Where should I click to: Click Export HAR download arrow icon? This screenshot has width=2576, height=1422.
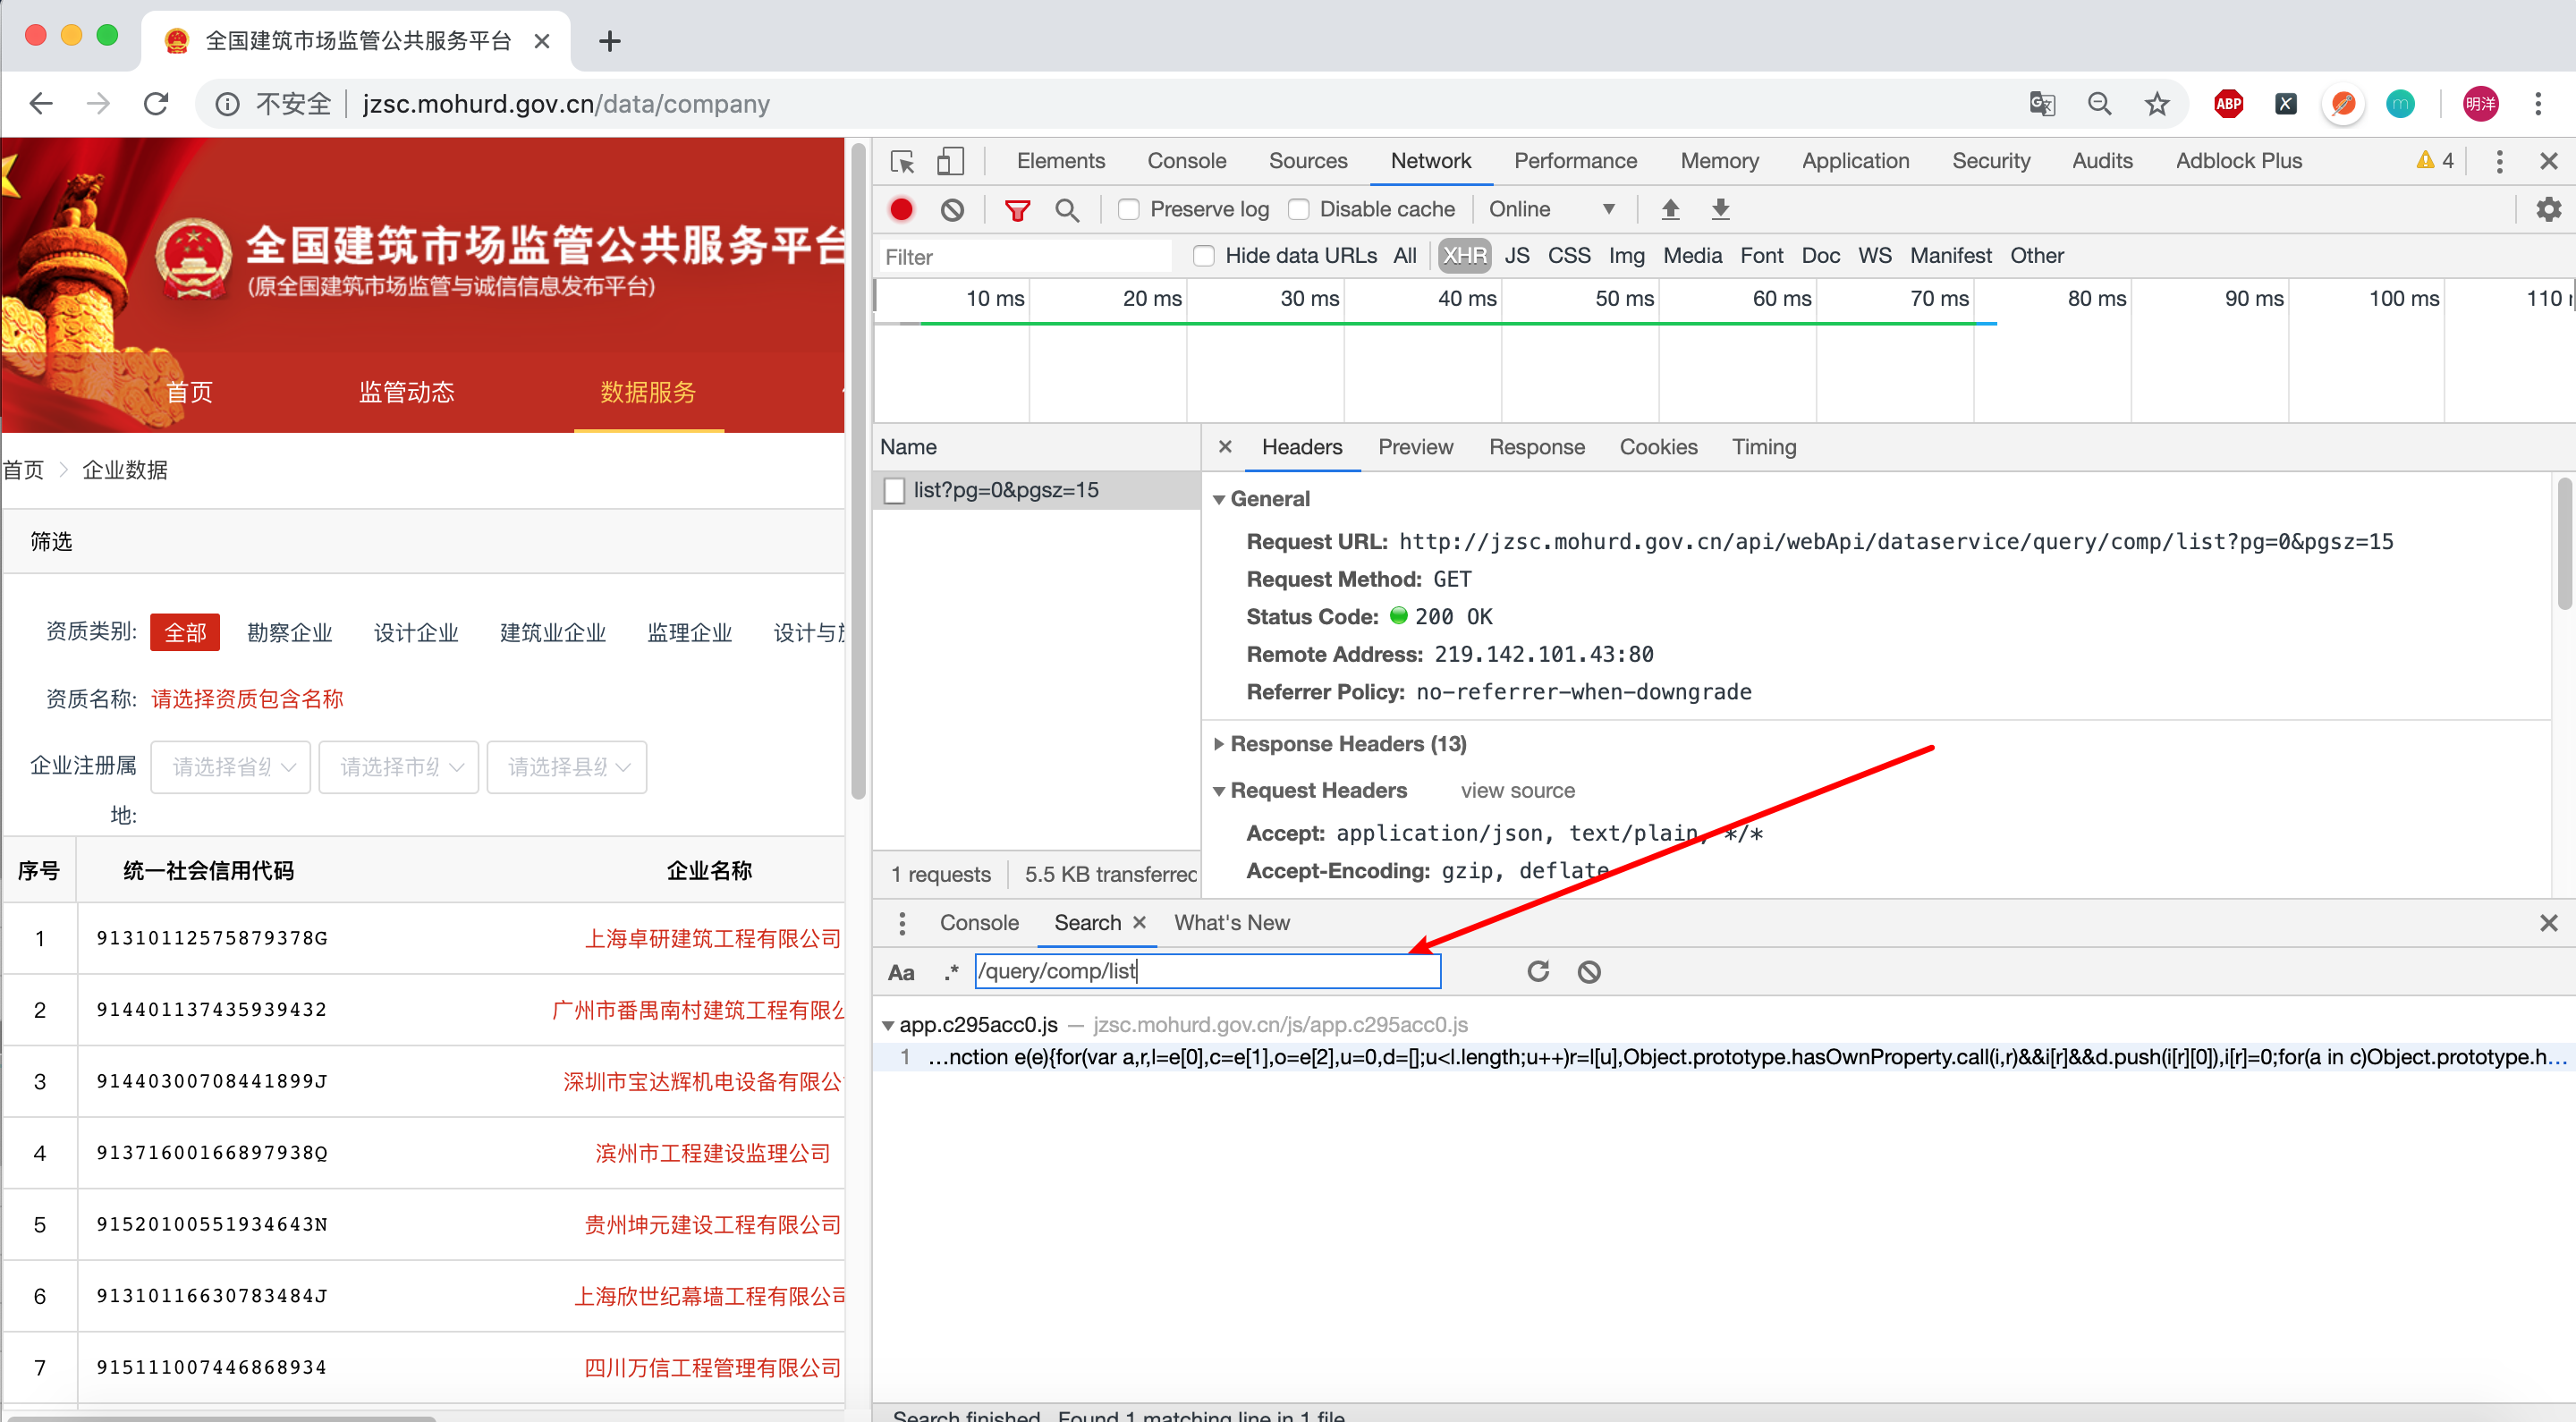click(x=1720, y=209)
